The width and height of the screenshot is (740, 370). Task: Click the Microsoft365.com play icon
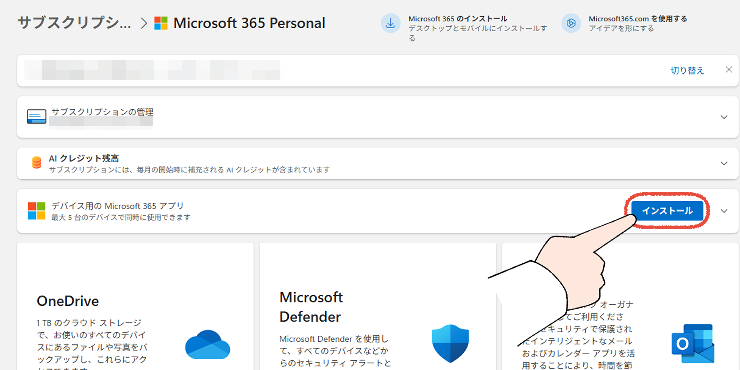click(571, 23)
